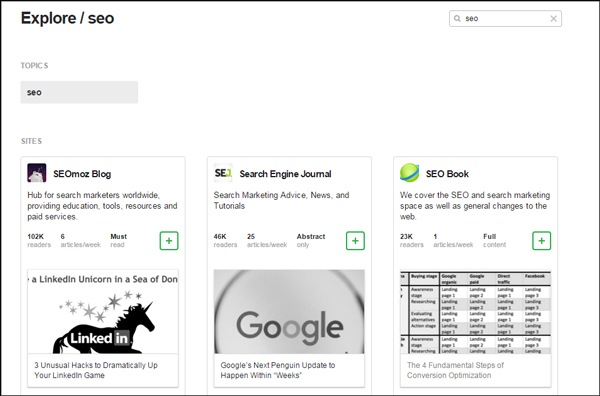Click '25 articles/week' stat
This screenshot has width=600, height=396.
pos(267,241)
